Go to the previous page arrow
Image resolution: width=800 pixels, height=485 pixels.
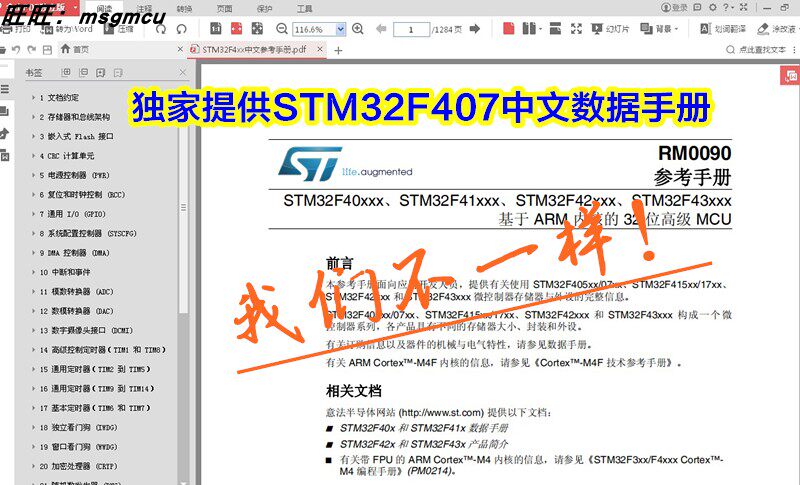pos(381,29)
